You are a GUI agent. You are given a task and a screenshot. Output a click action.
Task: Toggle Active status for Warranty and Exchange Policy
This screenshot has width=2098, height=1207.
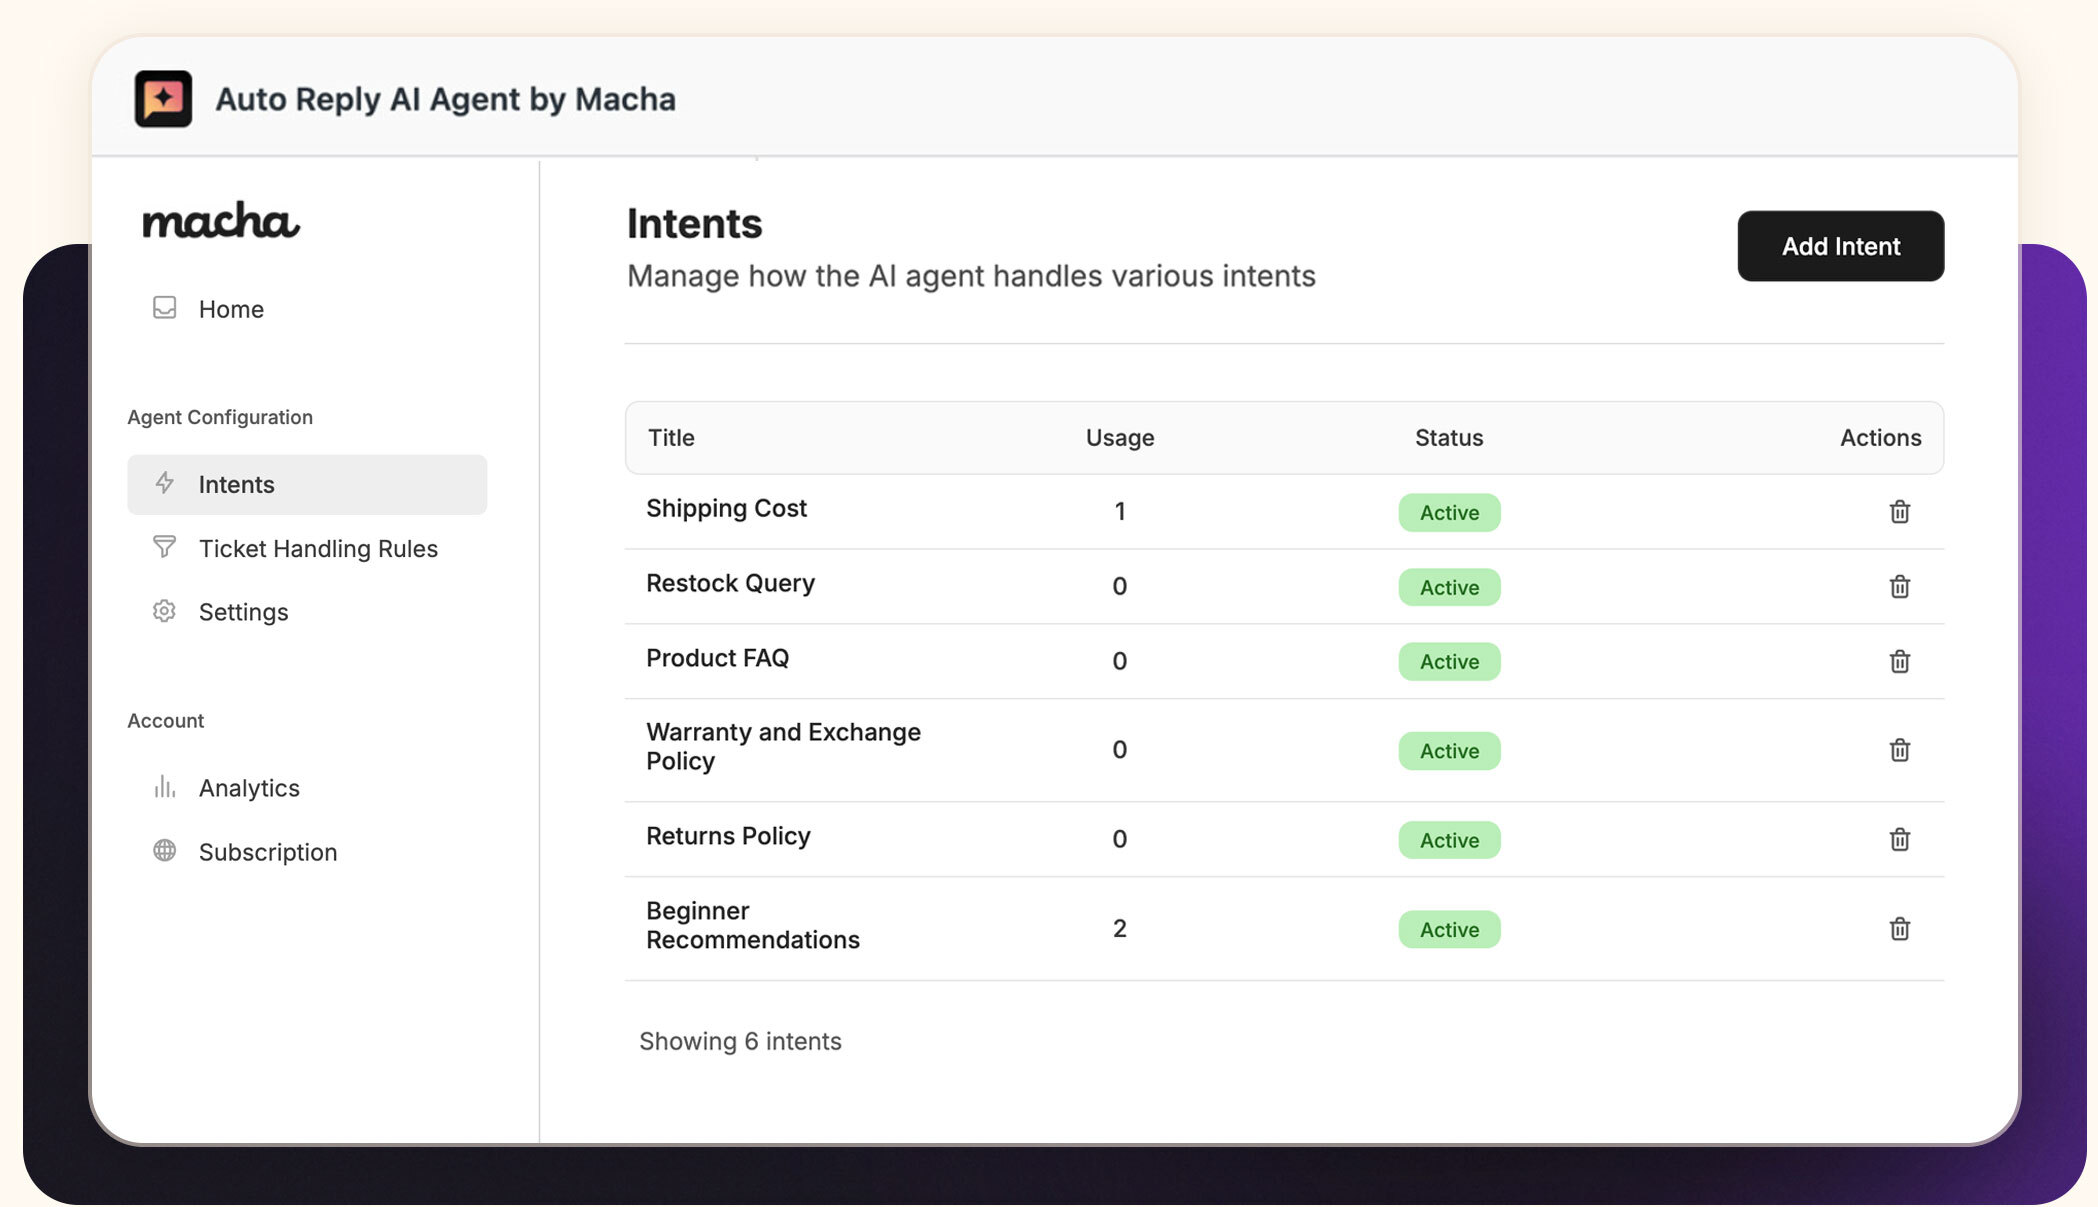coord(1448,750)
